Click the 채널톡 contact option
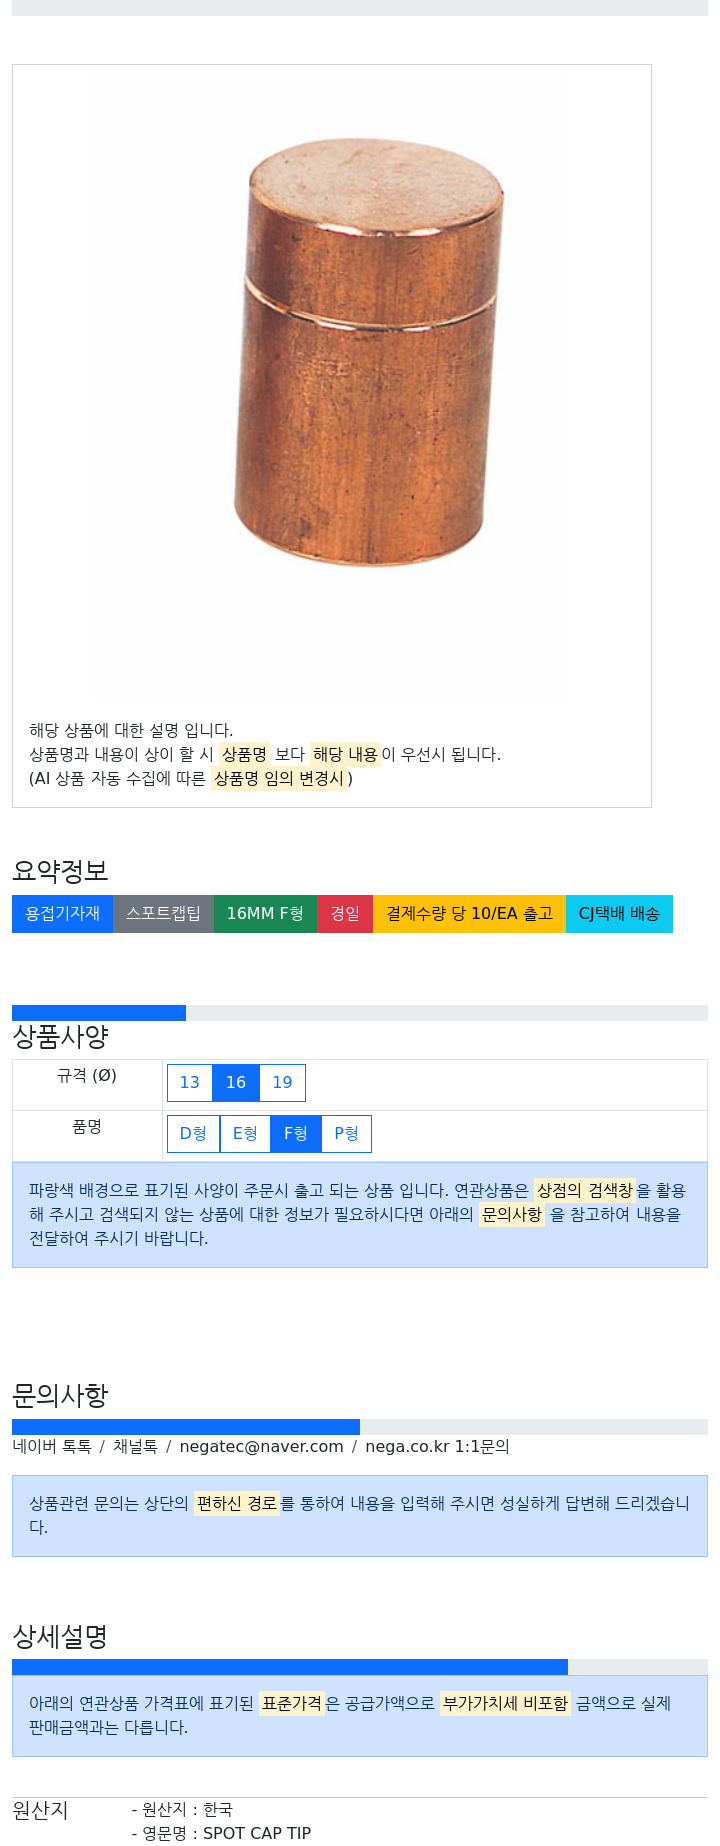 click(135, 1446)
